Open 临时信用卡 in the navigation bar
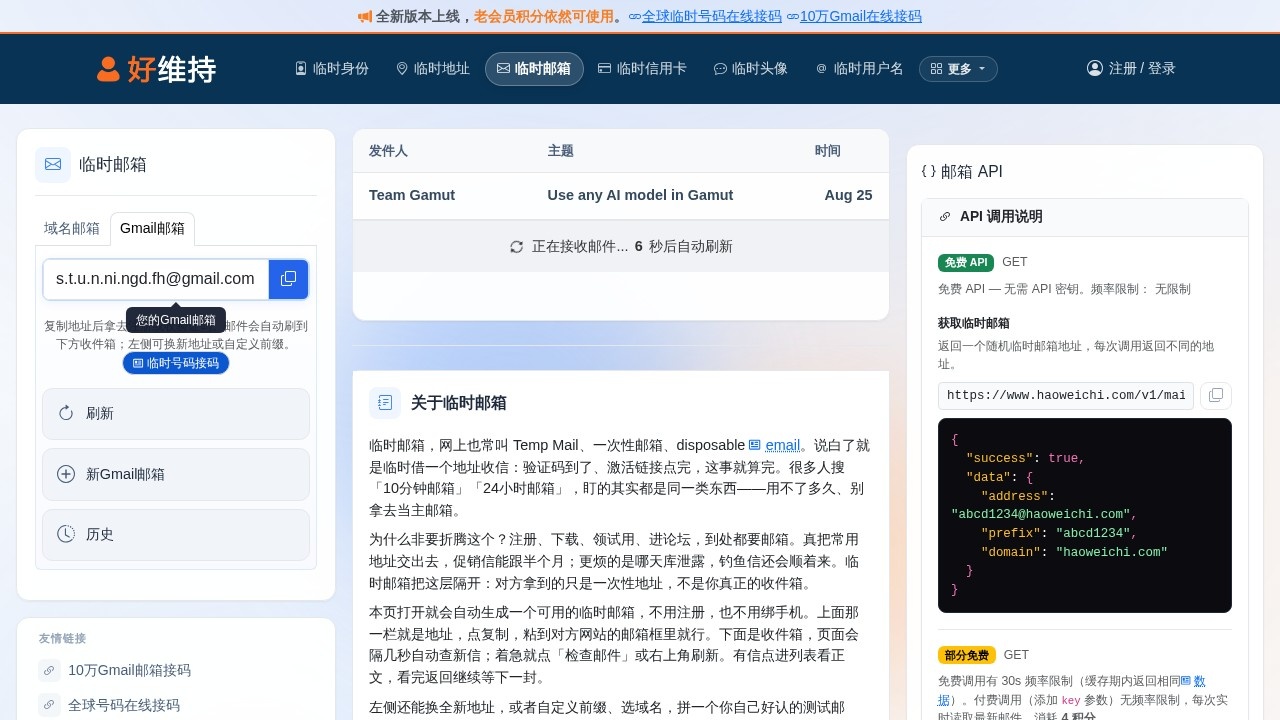The image size is (1280, 720). click(x=642, y=68)
